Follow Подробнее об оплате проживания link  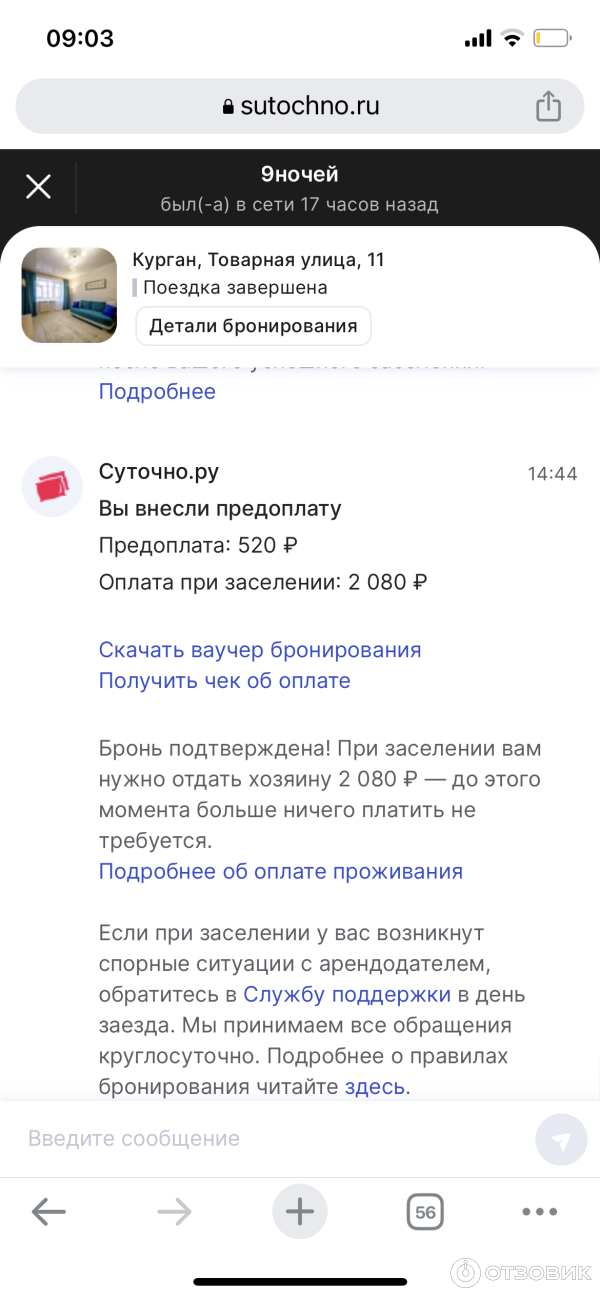tap(280, 871)
